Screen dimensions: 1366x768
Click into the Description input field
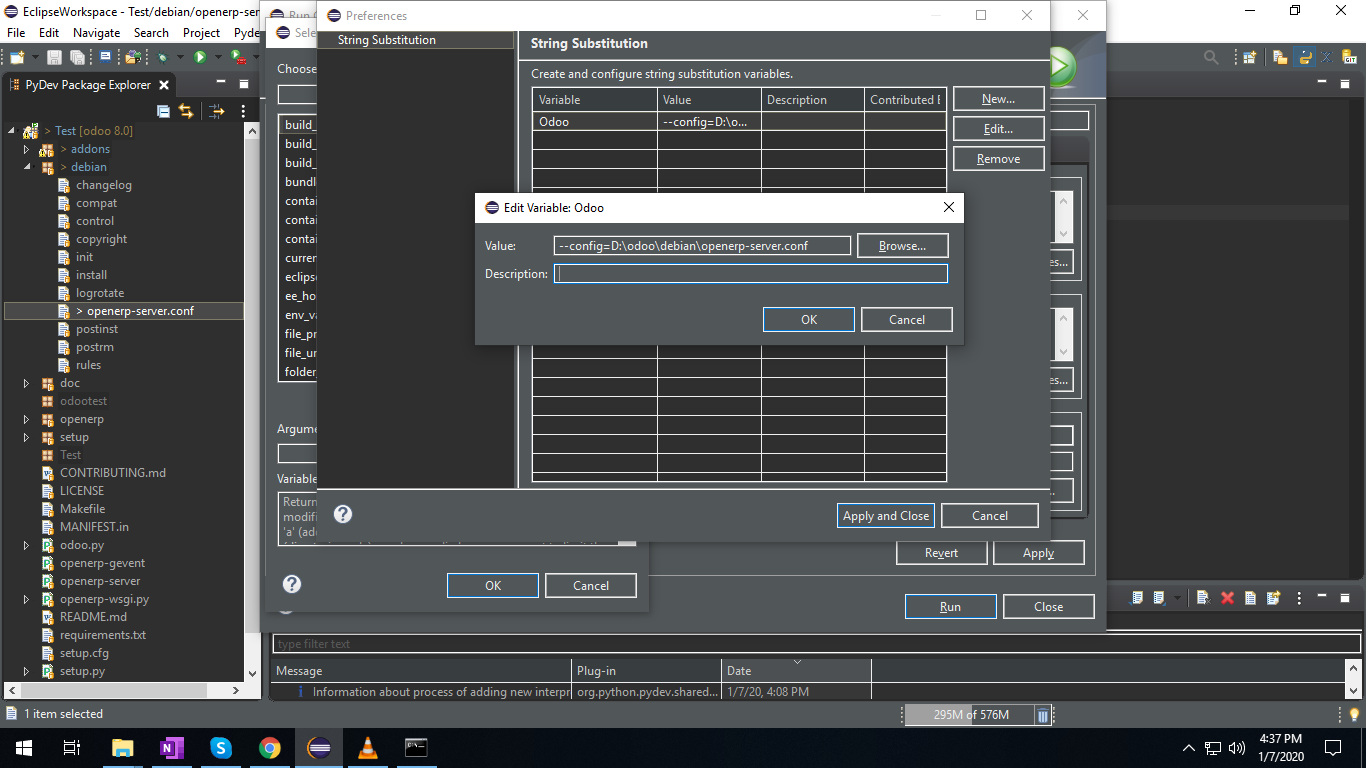[751, 273]
